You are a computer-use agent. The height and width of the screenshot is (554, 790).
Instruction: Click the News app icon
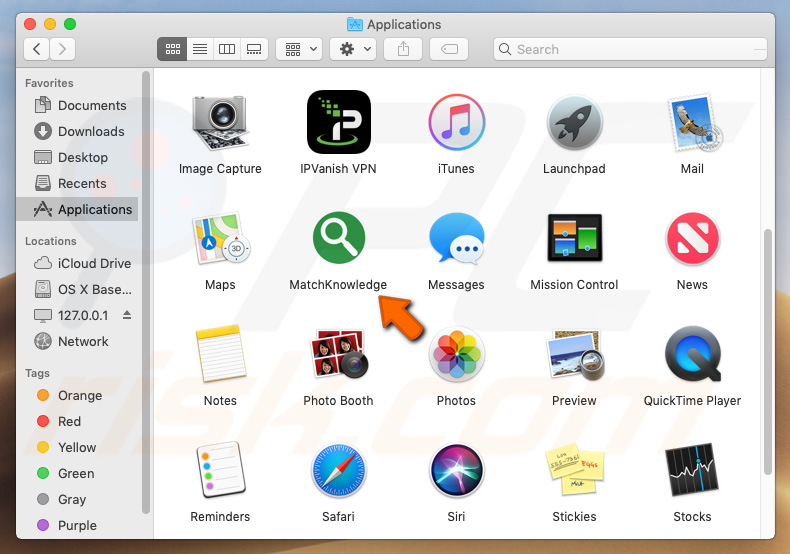tap(692, 238)
